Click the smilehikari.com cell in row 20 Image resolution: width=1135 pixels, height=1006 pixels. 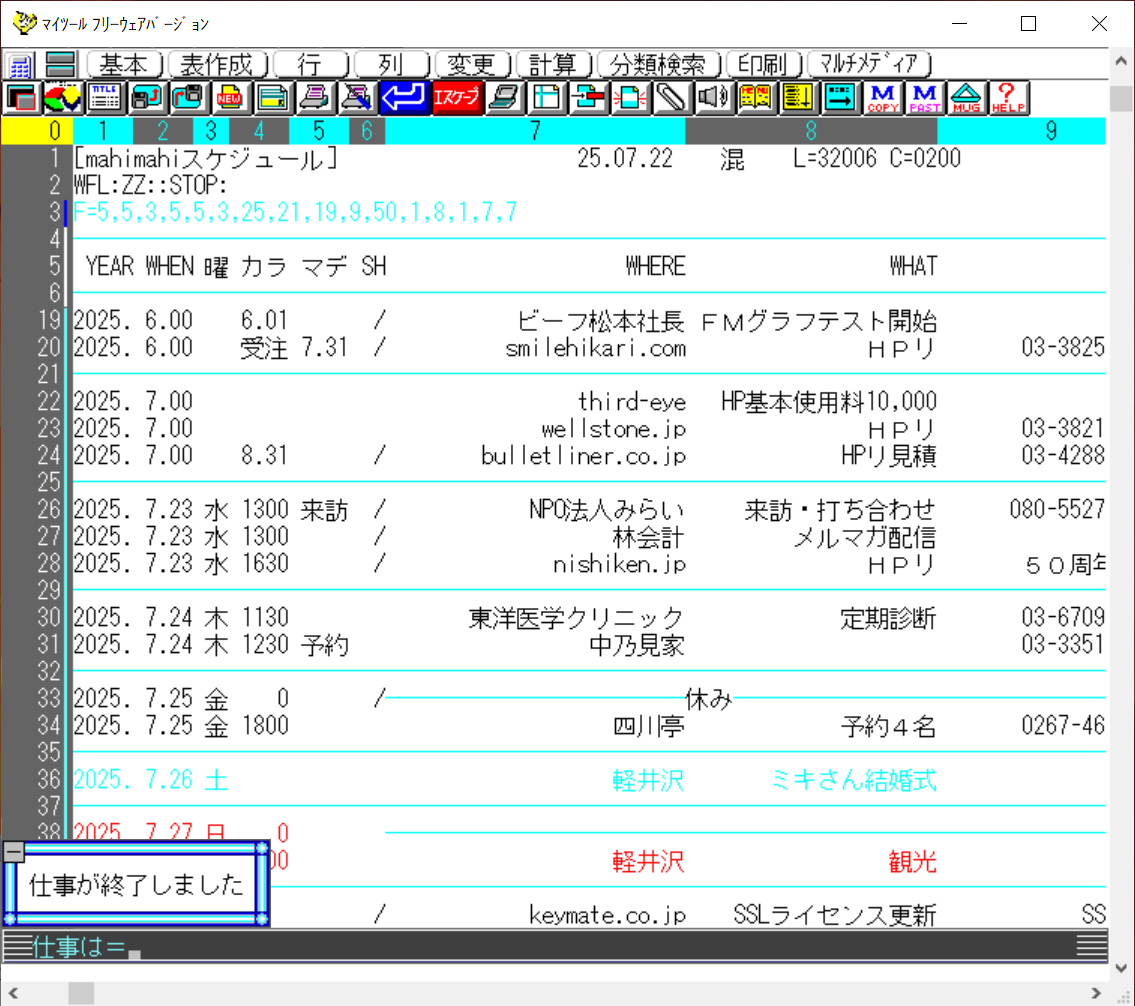[x=596, y=348]
